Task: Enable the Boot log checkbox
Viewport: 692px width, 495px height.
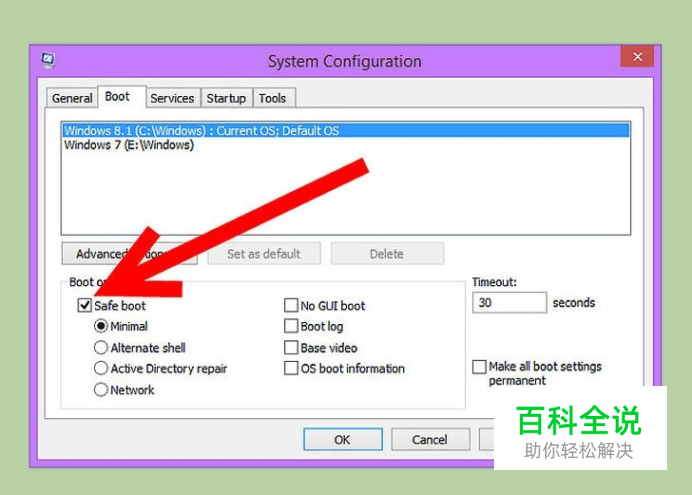Action: (291, 326)
